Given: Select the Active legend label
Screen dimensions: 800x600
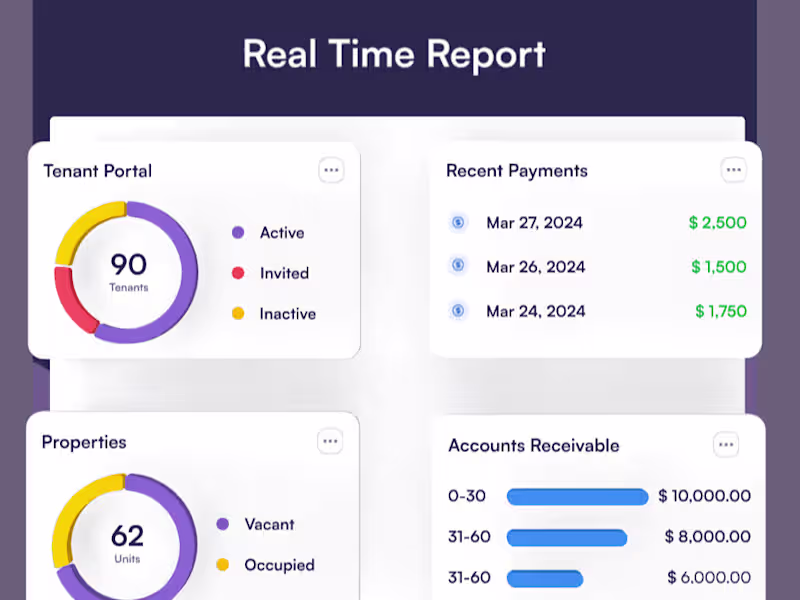Looking at the screenshot, I should click(x=282, y=233).
